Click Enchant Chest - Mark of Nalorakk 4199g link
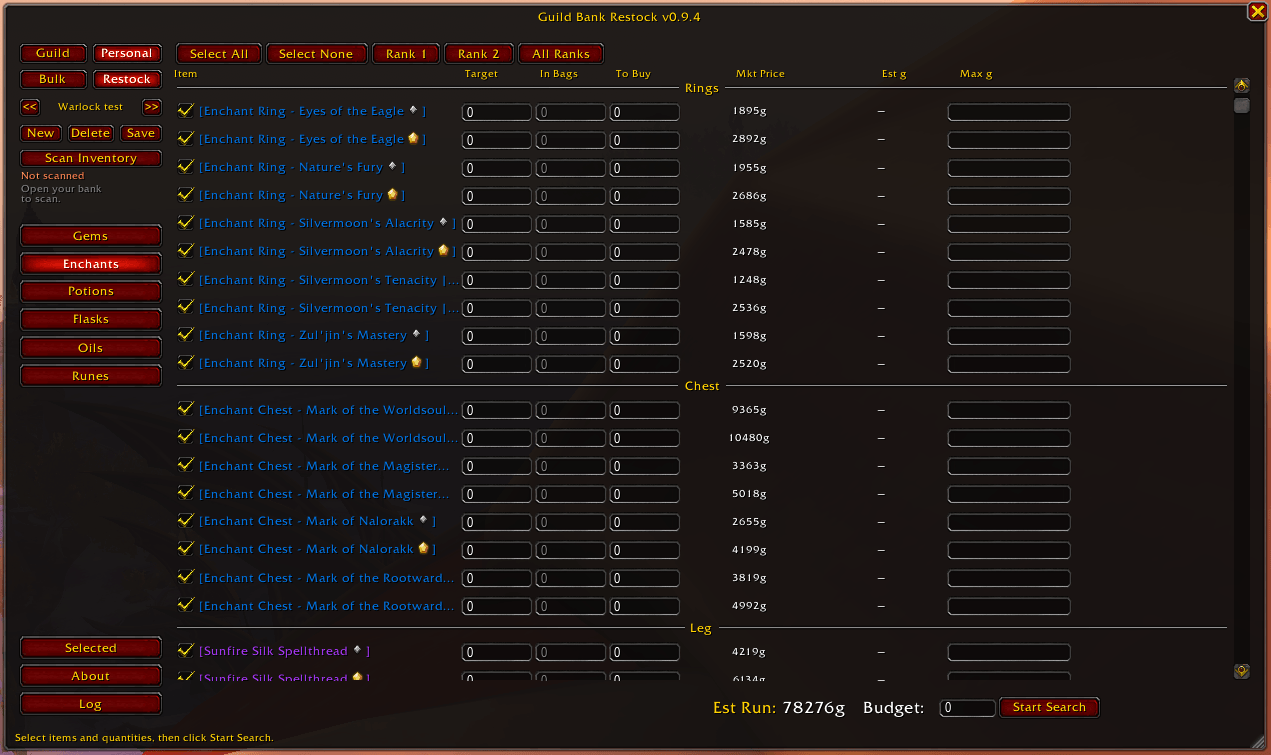Image resolution: width=1271 pixels, height=755 pixels. tap(317, 549)
